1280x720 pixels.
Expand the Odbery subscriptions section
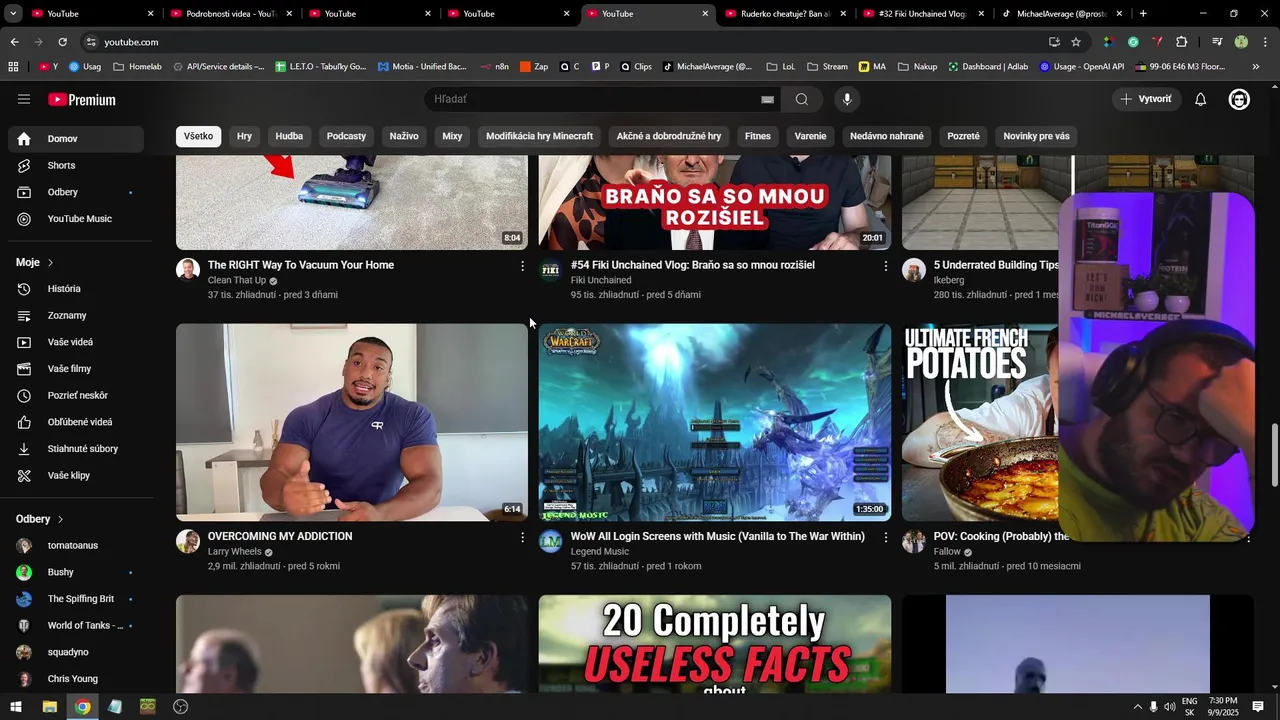pyautogui.click(x=39, y=519)
